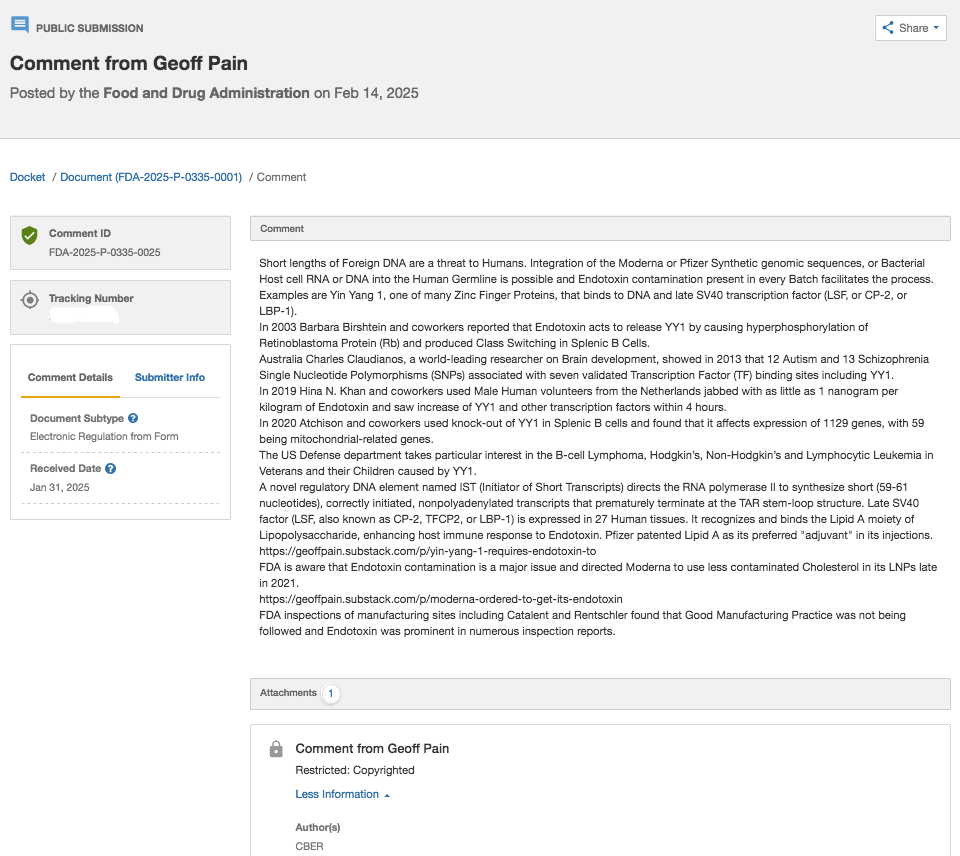Open the Share dropdown menu

coord(910,28)
